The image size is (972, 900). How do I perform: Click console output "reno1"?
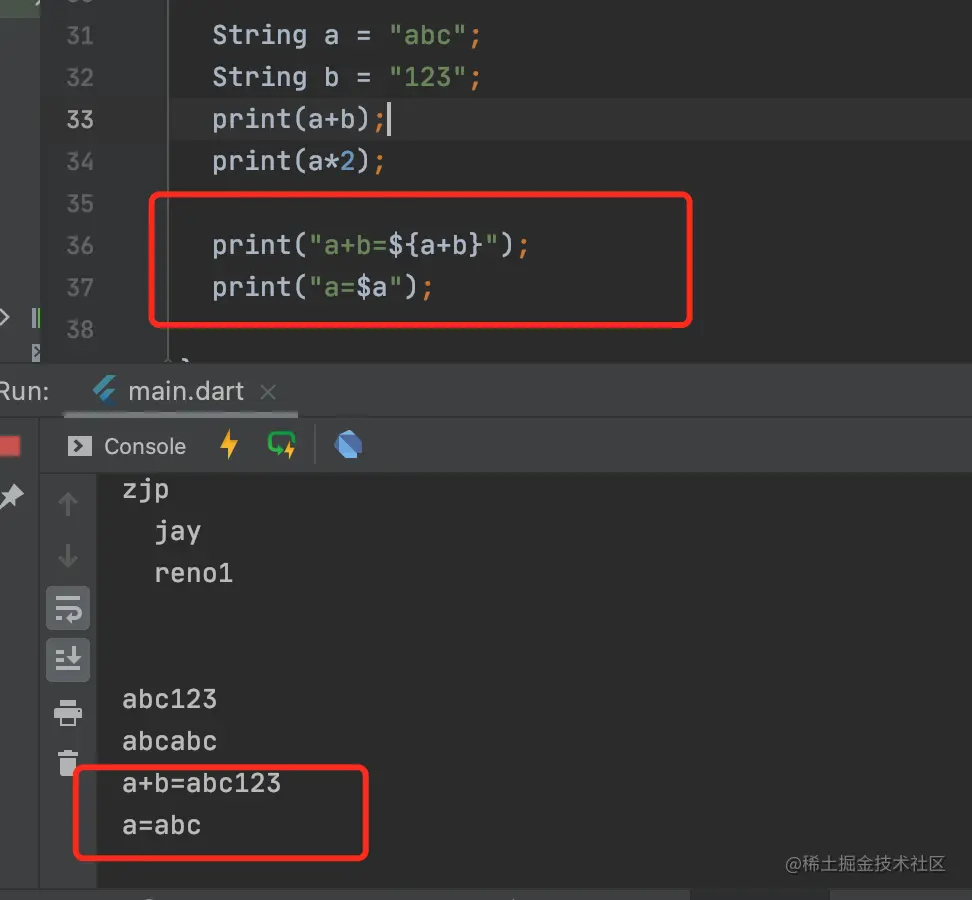(194, 573)
